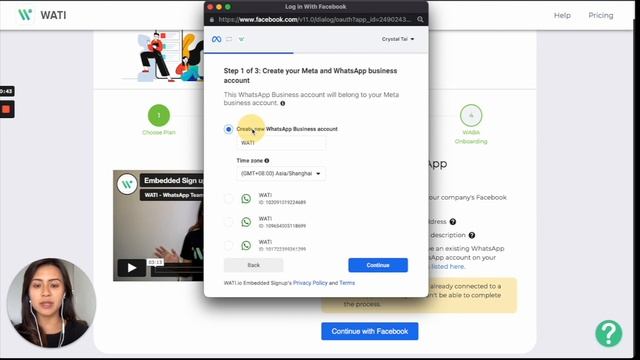Click the Back button in the dialog
The image size is (640, 360).
[x=253, y=265]
